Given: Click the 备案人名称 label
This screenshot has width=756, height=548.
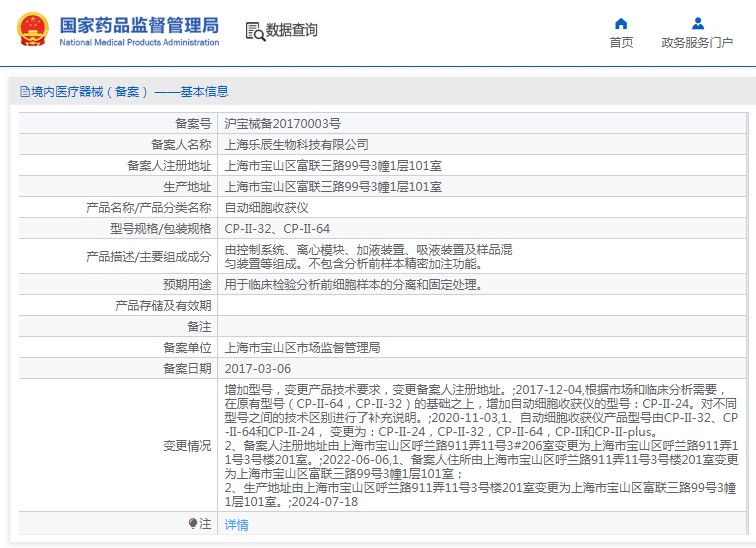Looking at the screenshot, I should [x=181, y=145].
